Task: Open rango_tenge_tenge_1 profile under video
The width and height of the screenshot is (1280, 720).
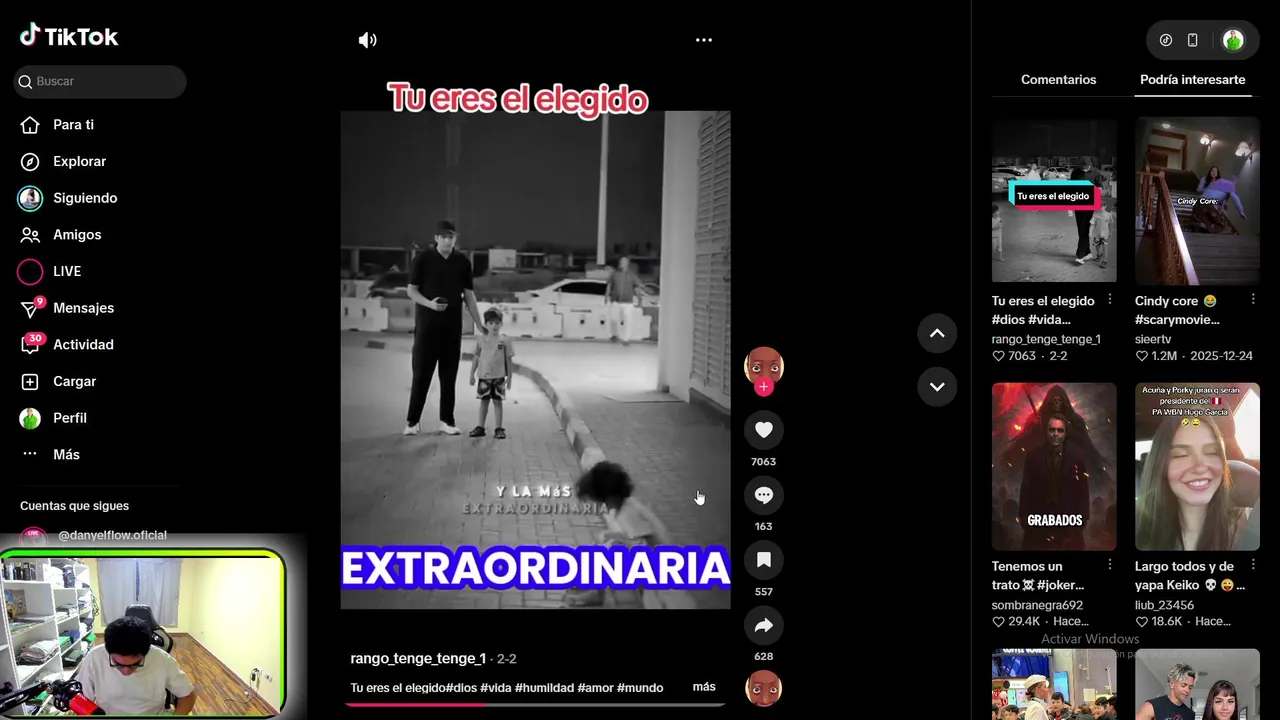Action: (x=418, y=658)
